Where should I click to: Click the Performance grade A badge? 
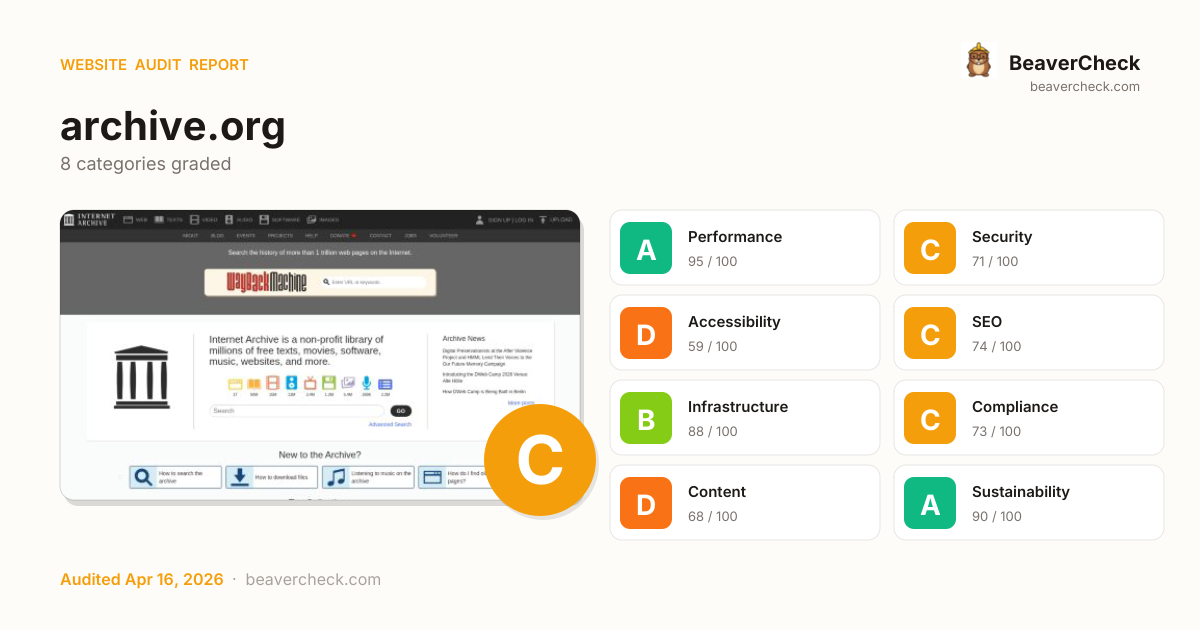click(x=646, y=248)
